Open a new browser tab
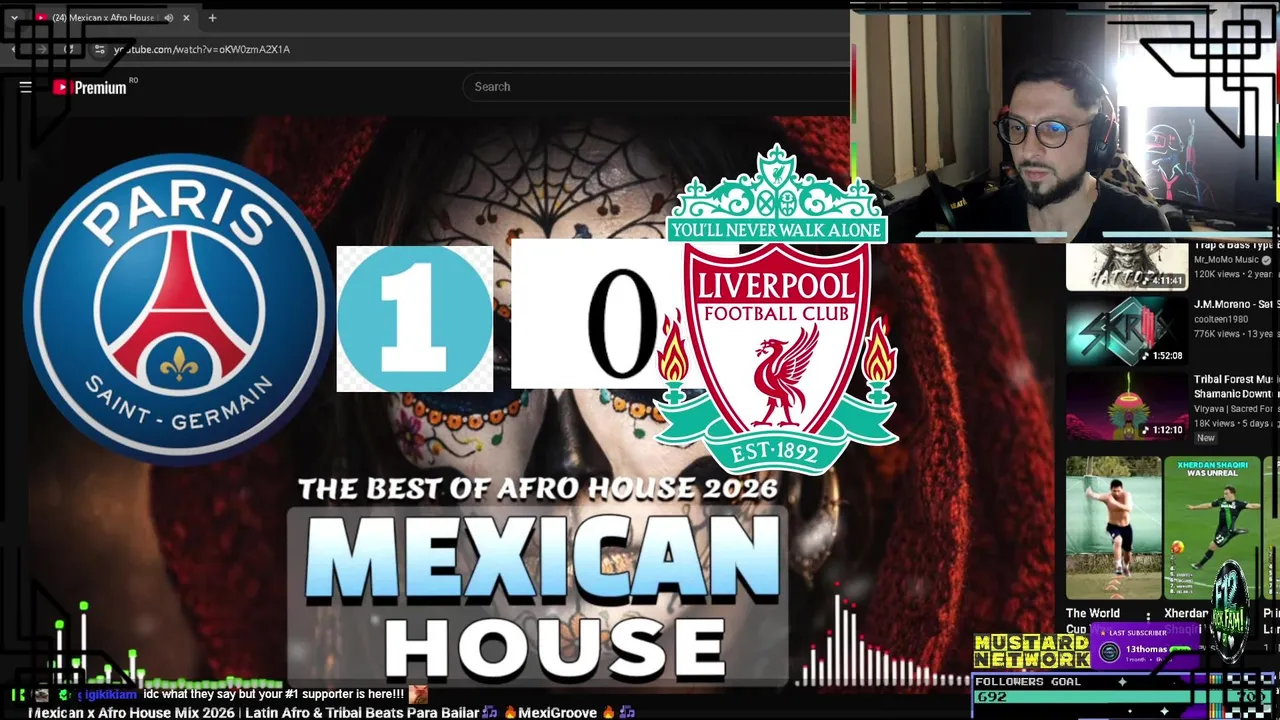Viewport: 1280px width, 720px height. pyautogui.click(x=212, y=18)
